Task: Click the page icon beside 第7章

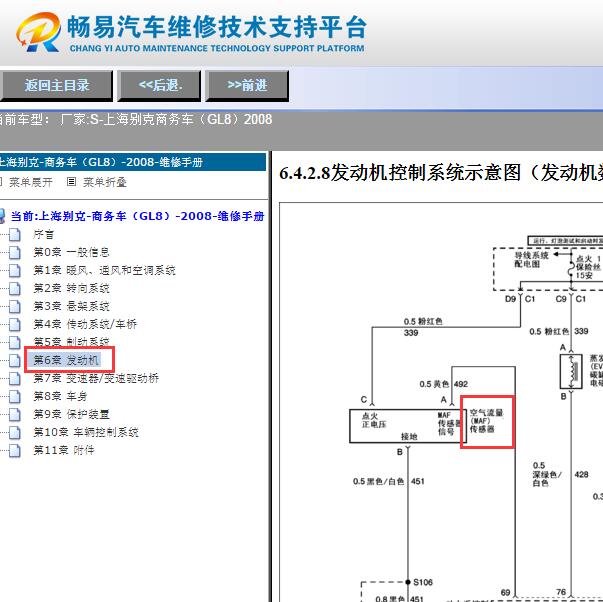Action: [15, 378]
